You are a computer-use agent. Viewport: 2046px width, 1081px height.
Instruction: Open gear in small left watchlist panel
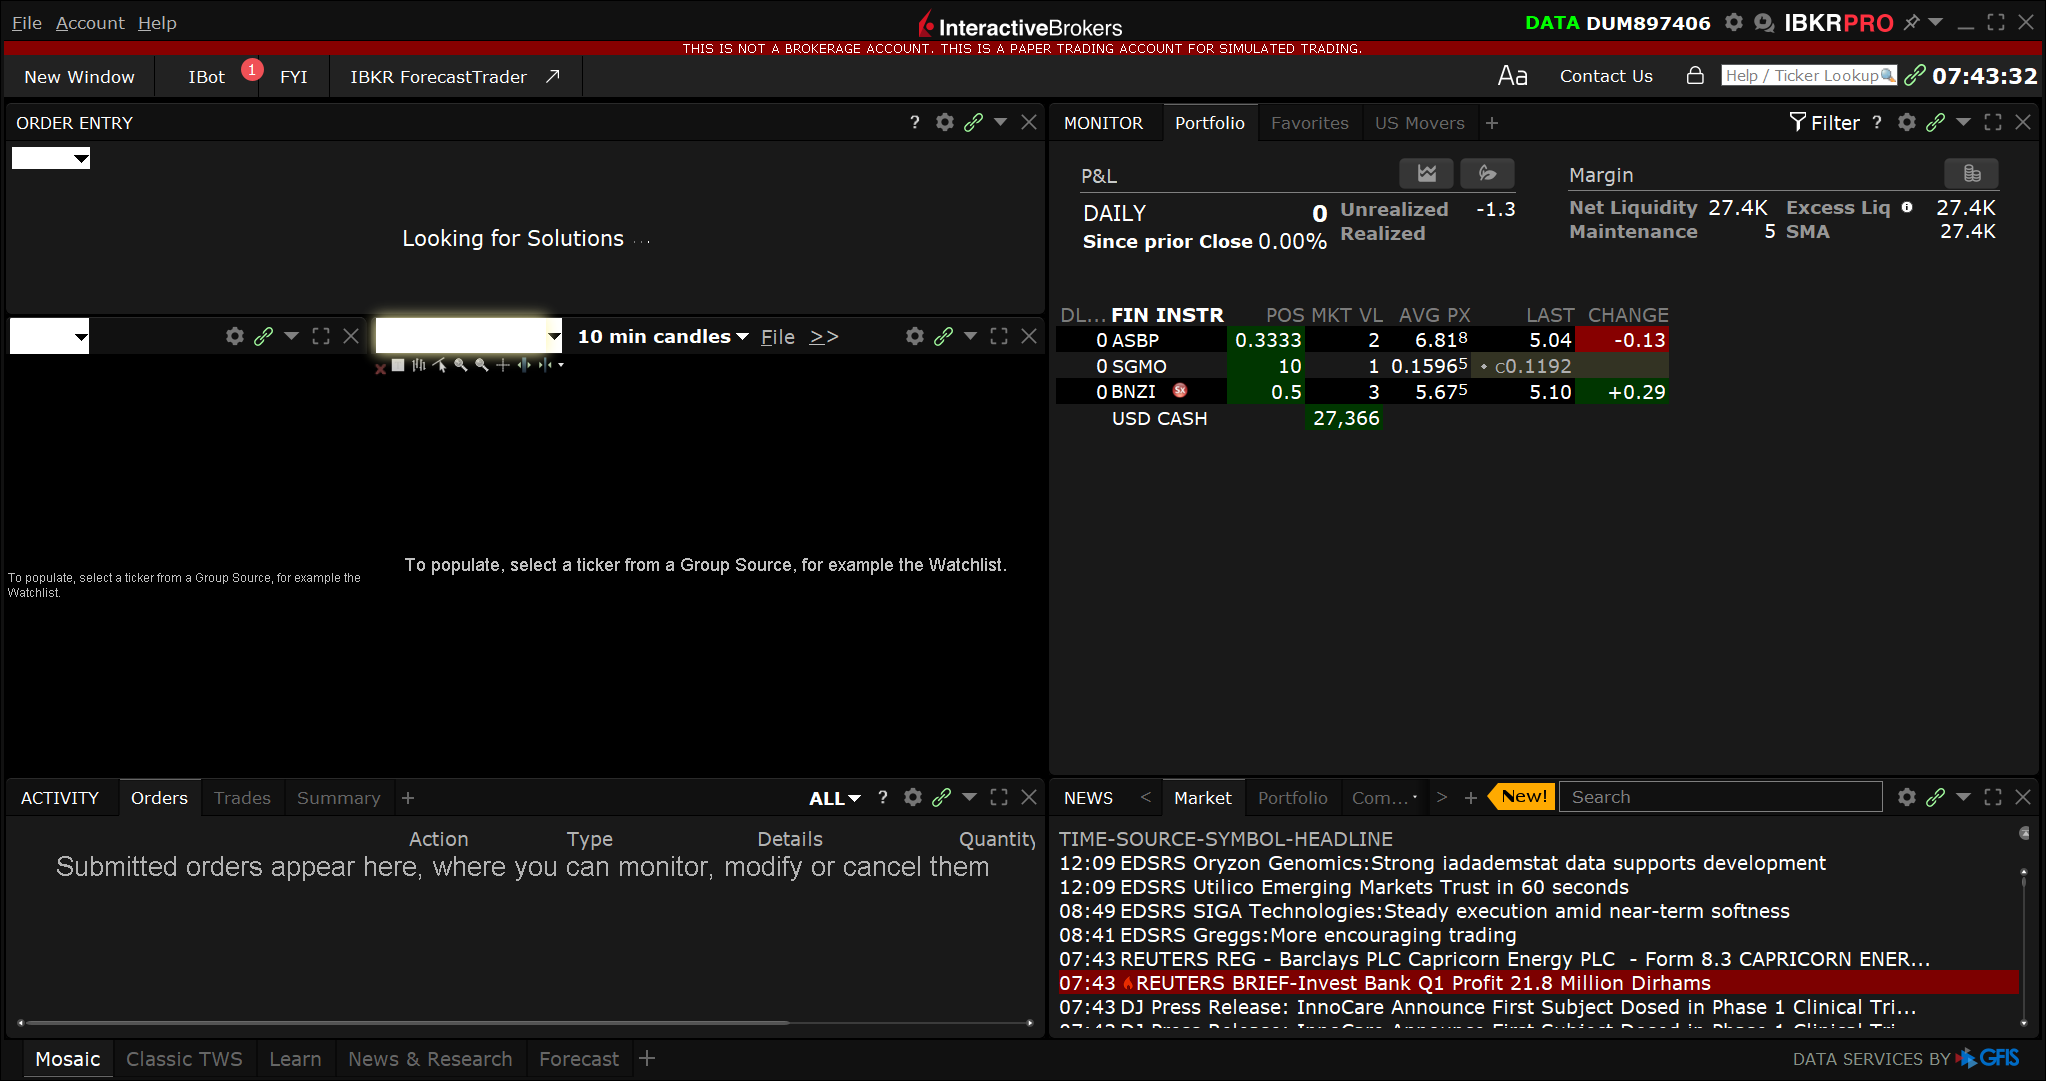click(235, 336)
